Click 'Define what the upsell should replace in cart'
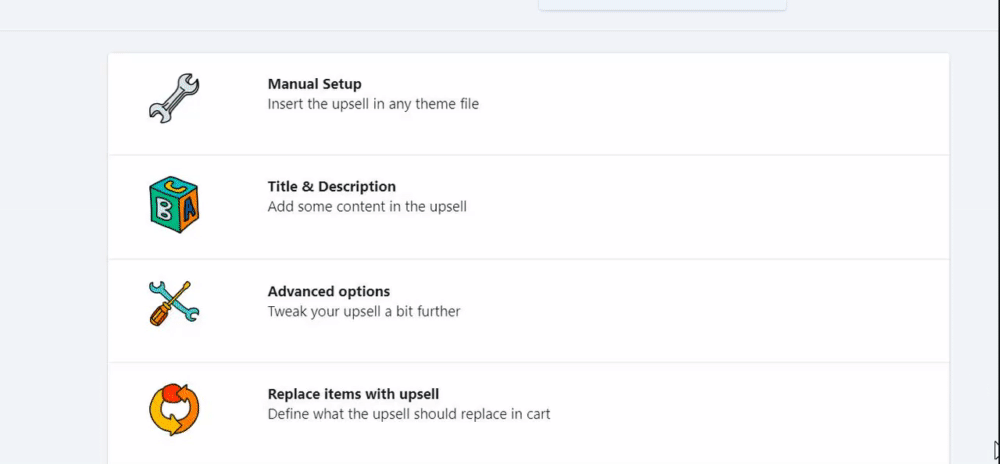 pyautogui.click(x=409, y=414)
